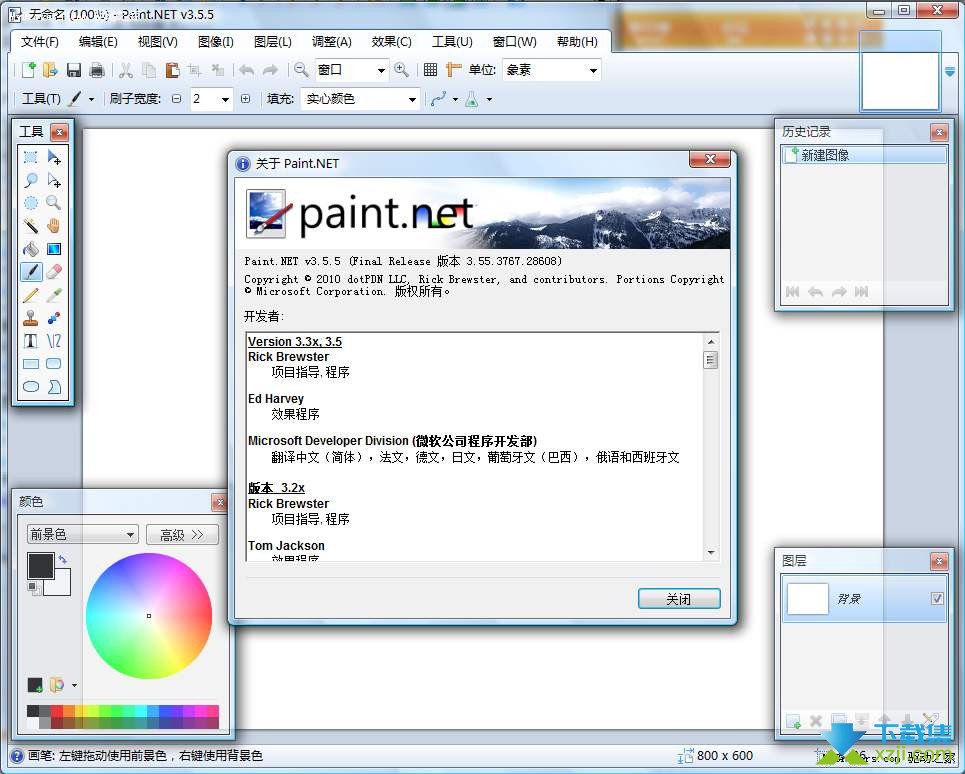Screen dimensions: 965x774
Task: Select the Gradient tool
Action: coord(54,249)
